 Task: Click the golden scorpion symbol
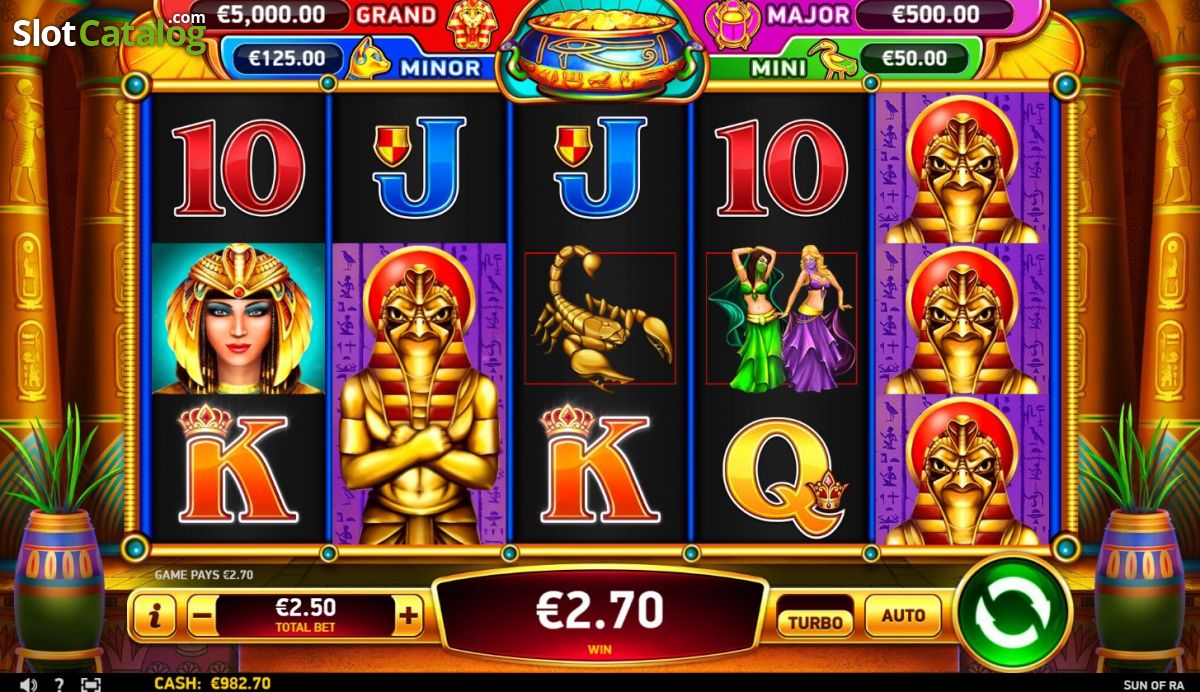point(600,318)
